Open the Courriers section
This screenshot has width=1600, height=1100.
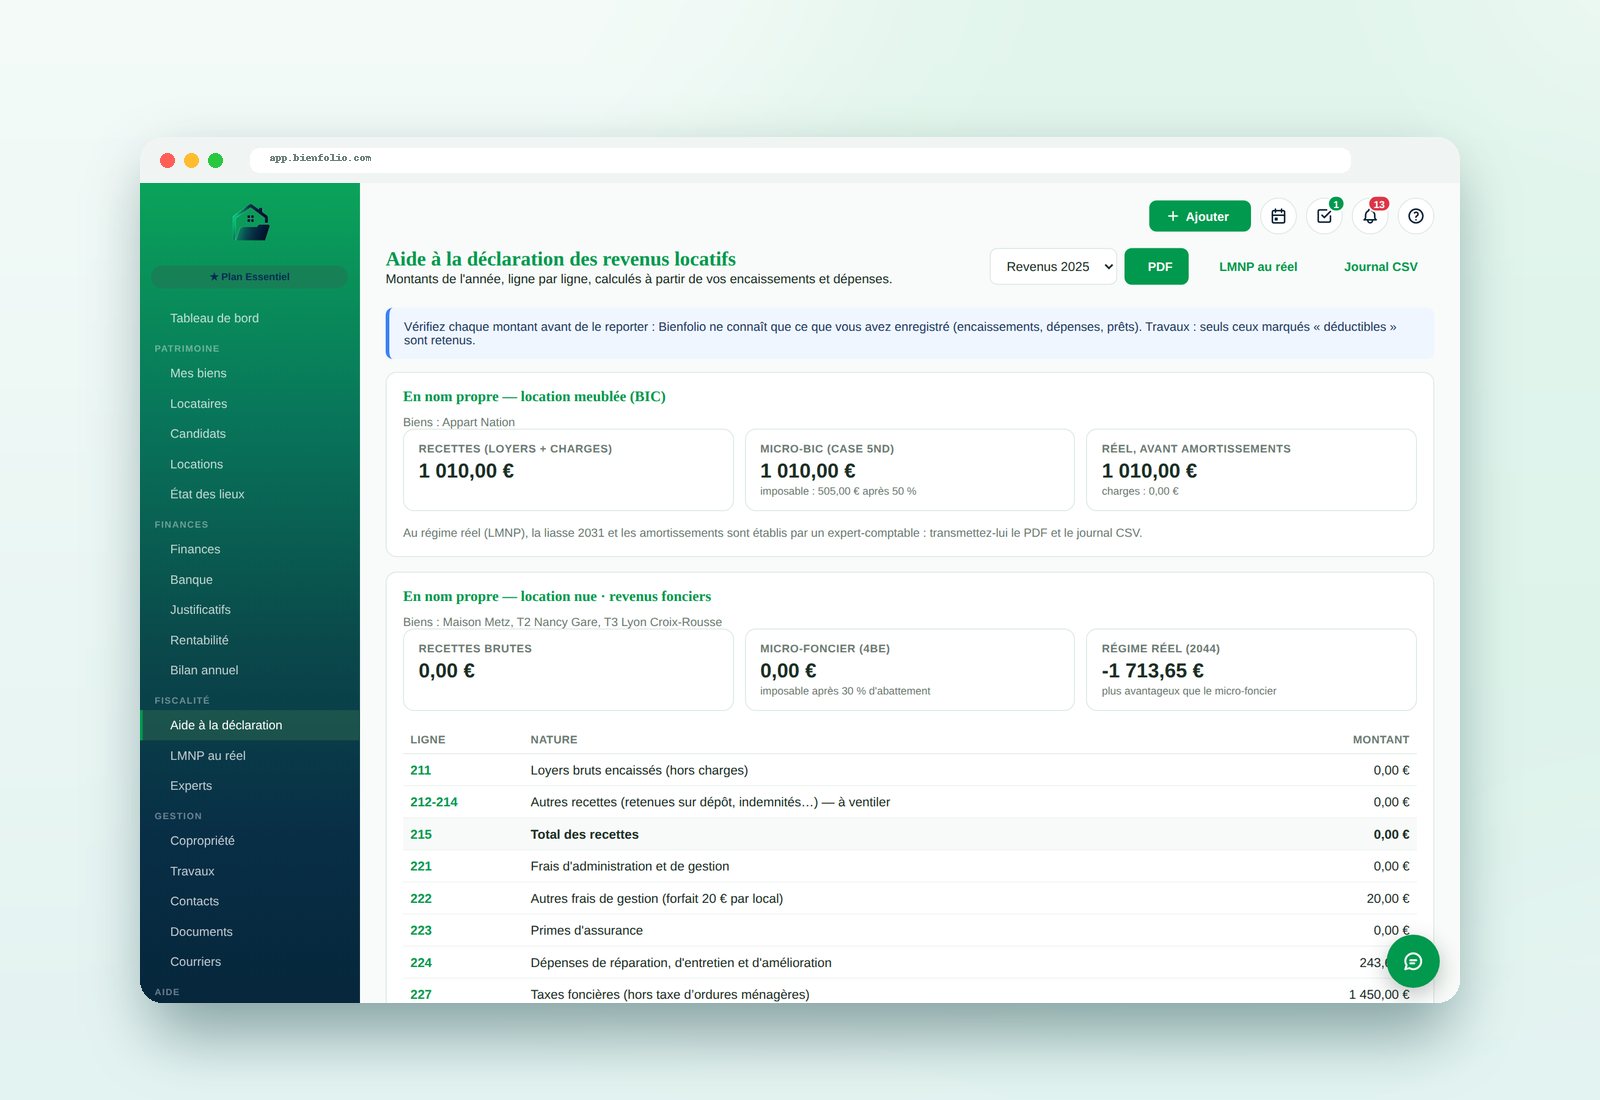click(x=250, y=962)
